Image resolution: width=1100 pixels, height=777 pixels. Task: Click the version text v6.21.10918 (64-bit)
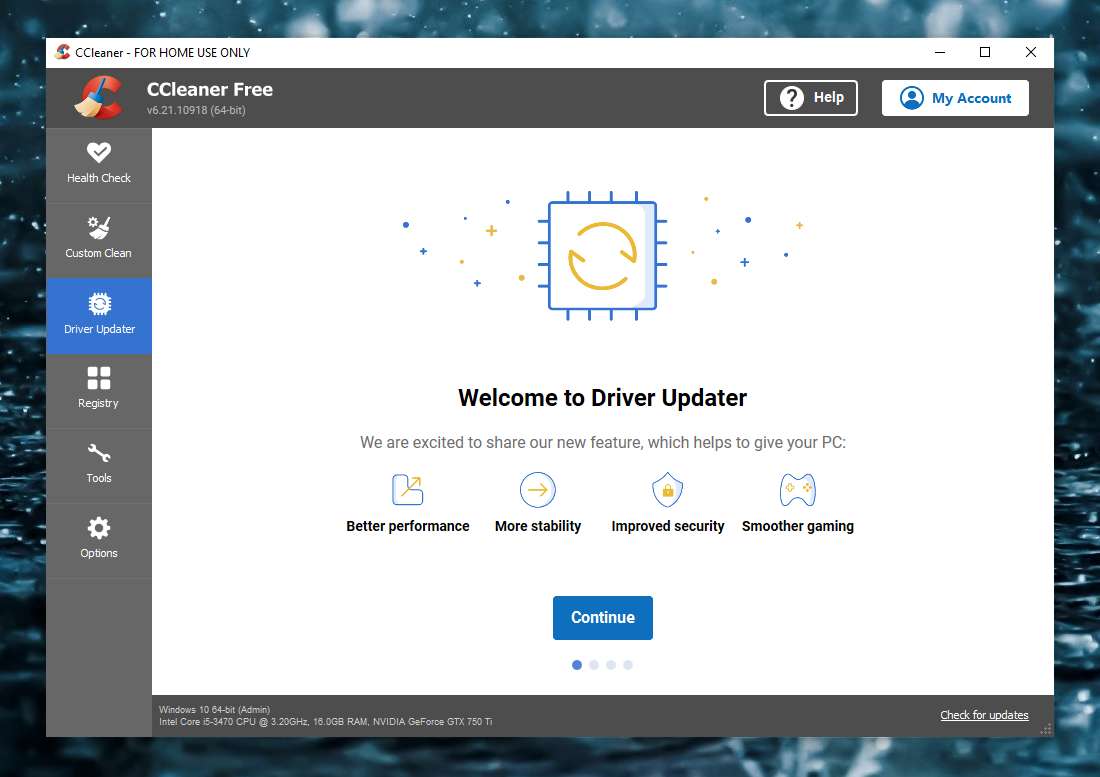point(196,110)
